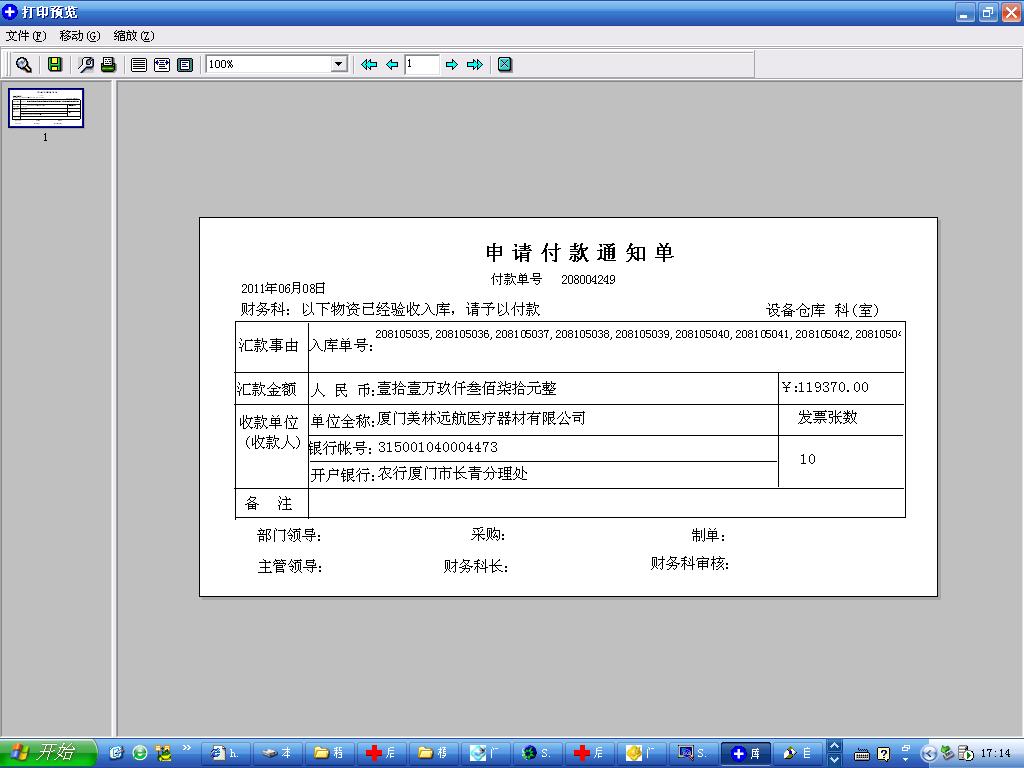Switch to taskbar item labeled 'h.'

(224, 753)
